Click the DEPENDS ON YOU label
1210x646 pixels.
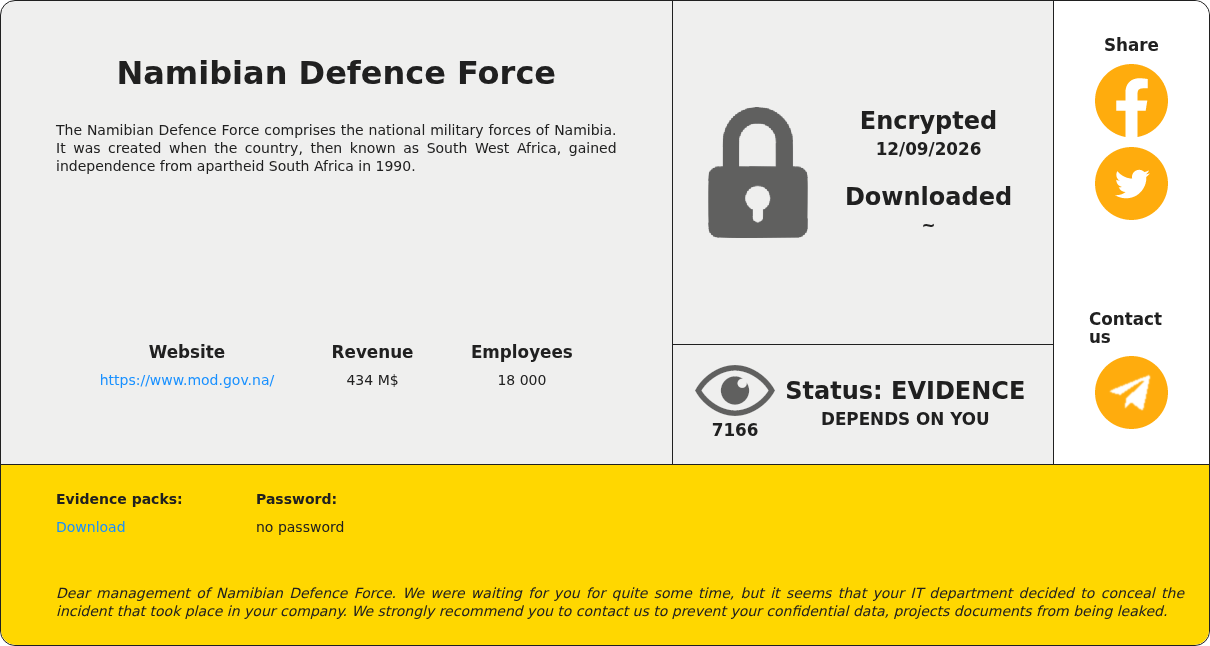click(x=905, y=419)
